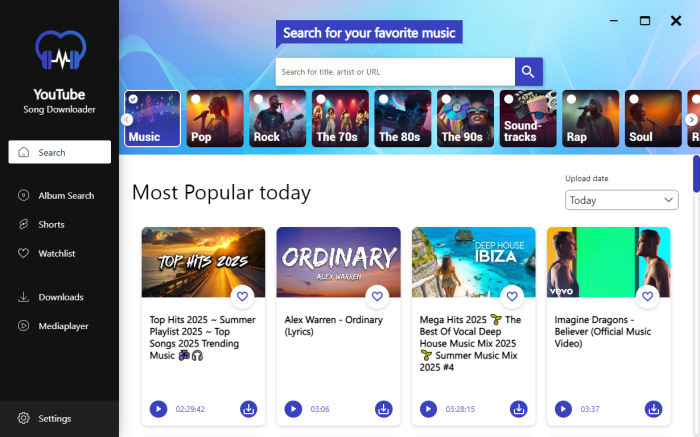Open Settings with the gear icon

pyautogui.click(x=24, y=418)
